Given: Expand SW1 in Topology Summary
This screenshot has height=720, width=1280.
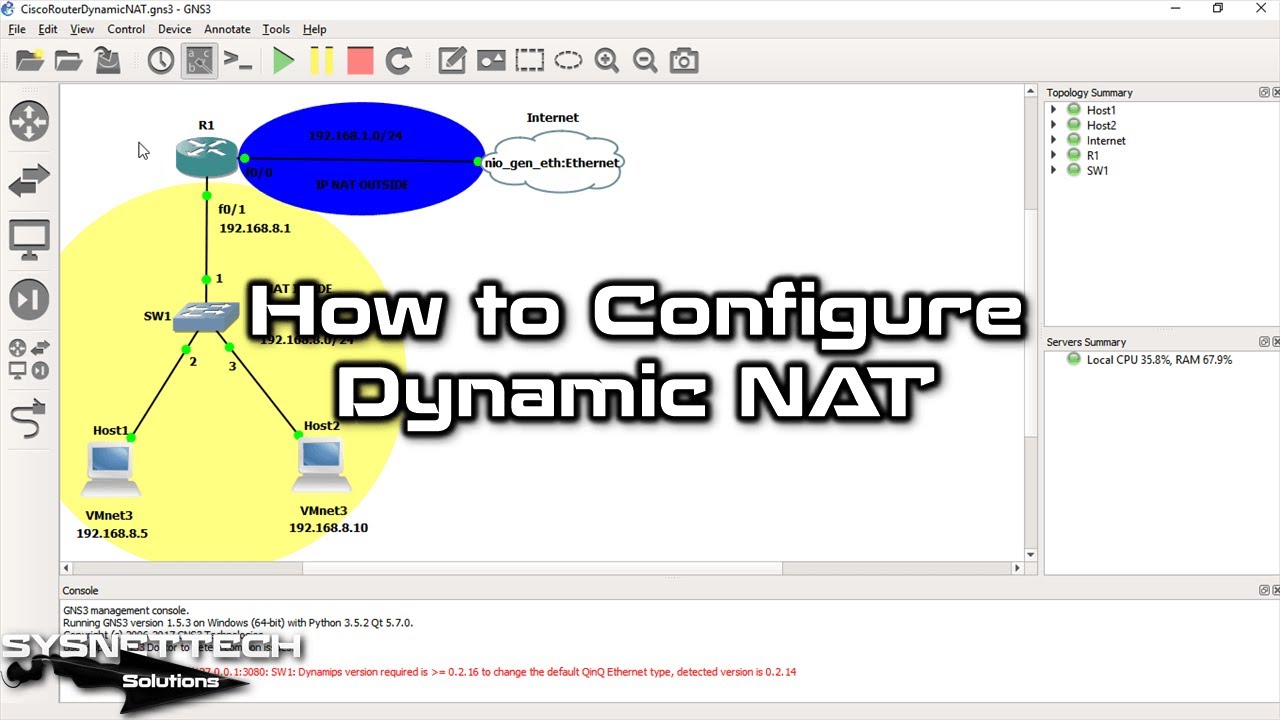Looking at the screenshot, I should point(1054,170).
